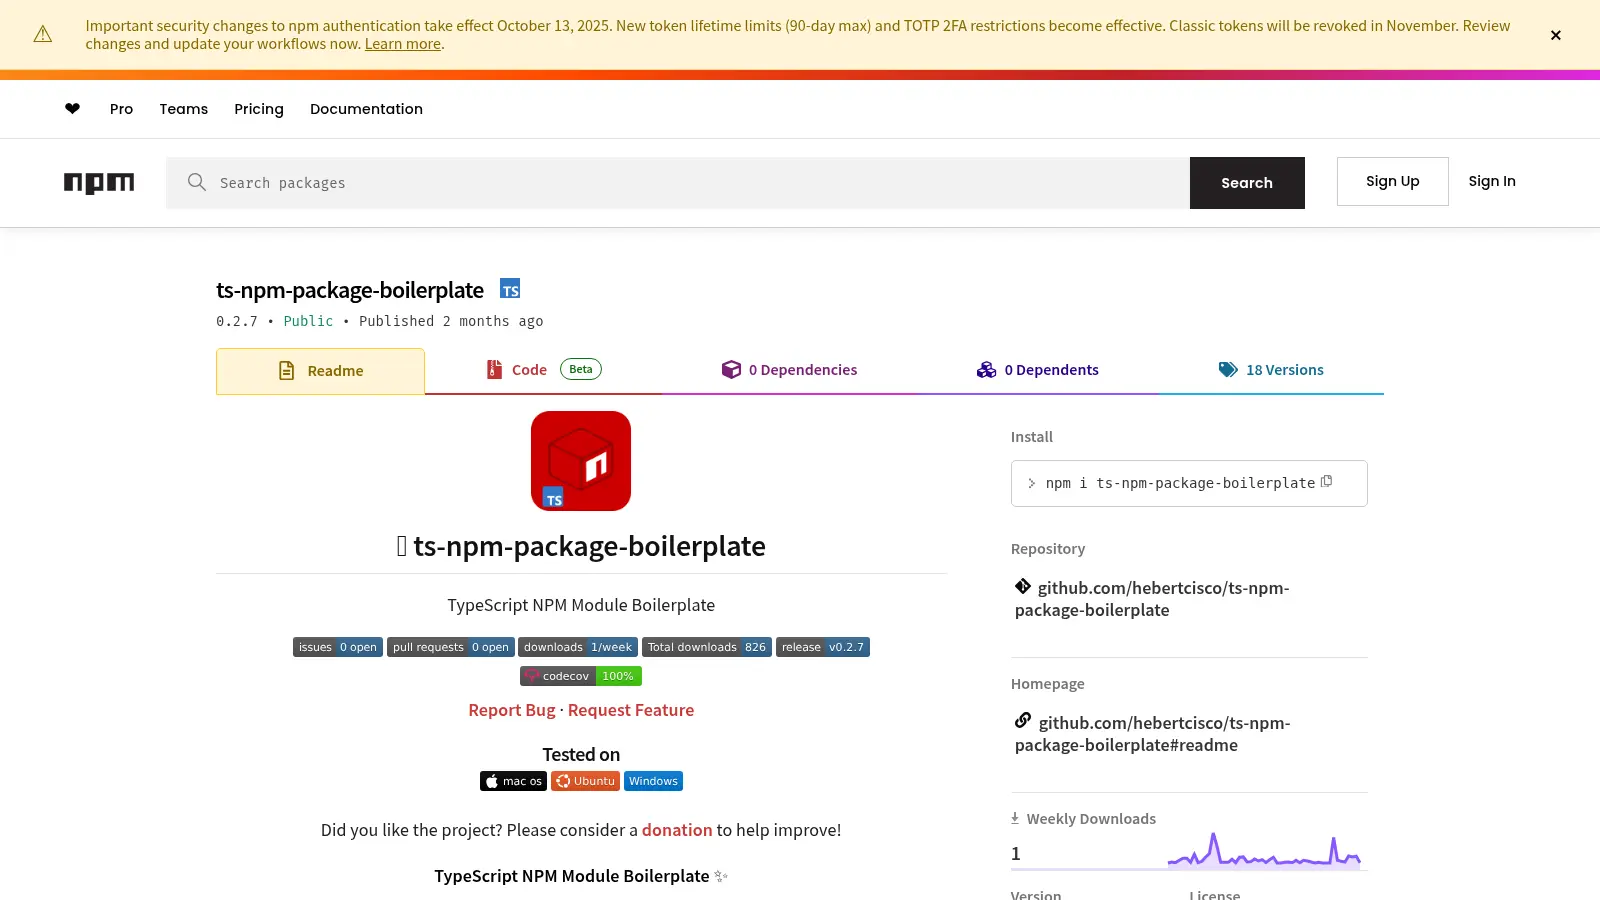This screenshot has height=900, width=1600.
Task: Click the red package logo image
Action: coord(581,461)
